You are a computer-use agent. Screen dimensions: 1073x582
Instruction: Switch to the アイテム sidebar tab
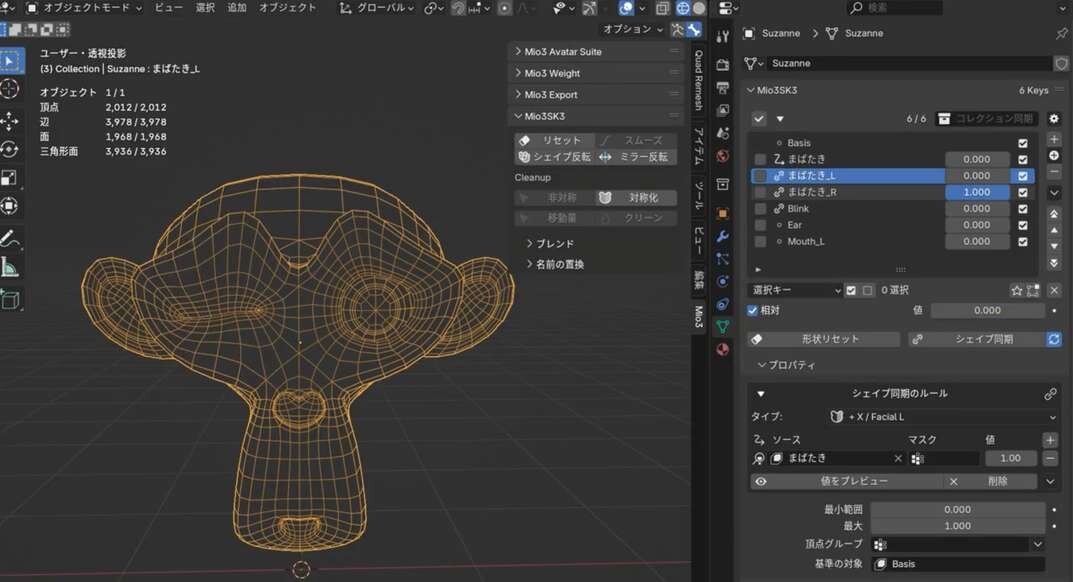[x=699, y=146]
